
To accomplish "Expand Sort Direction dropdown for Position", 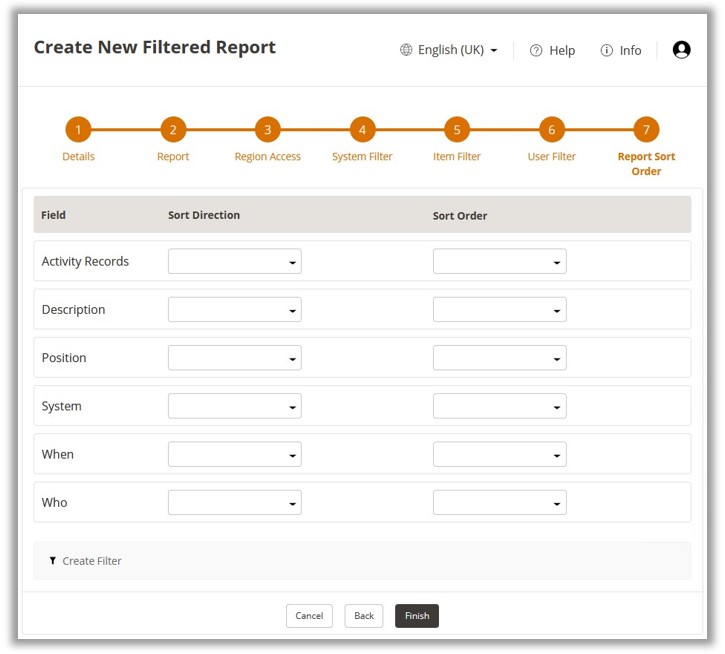I will click(x=235, y=358).
